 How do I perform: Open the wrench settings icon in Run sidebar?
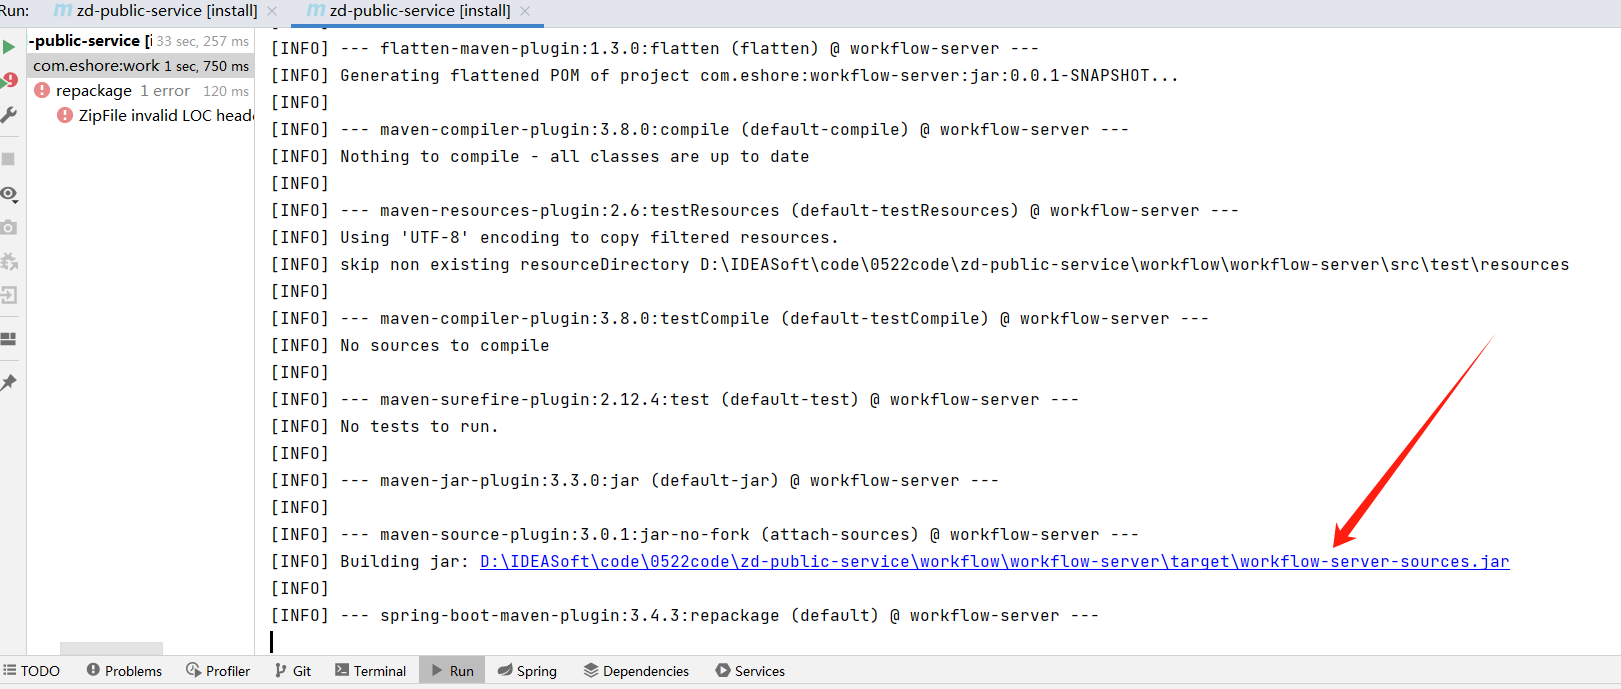point(9,115)
